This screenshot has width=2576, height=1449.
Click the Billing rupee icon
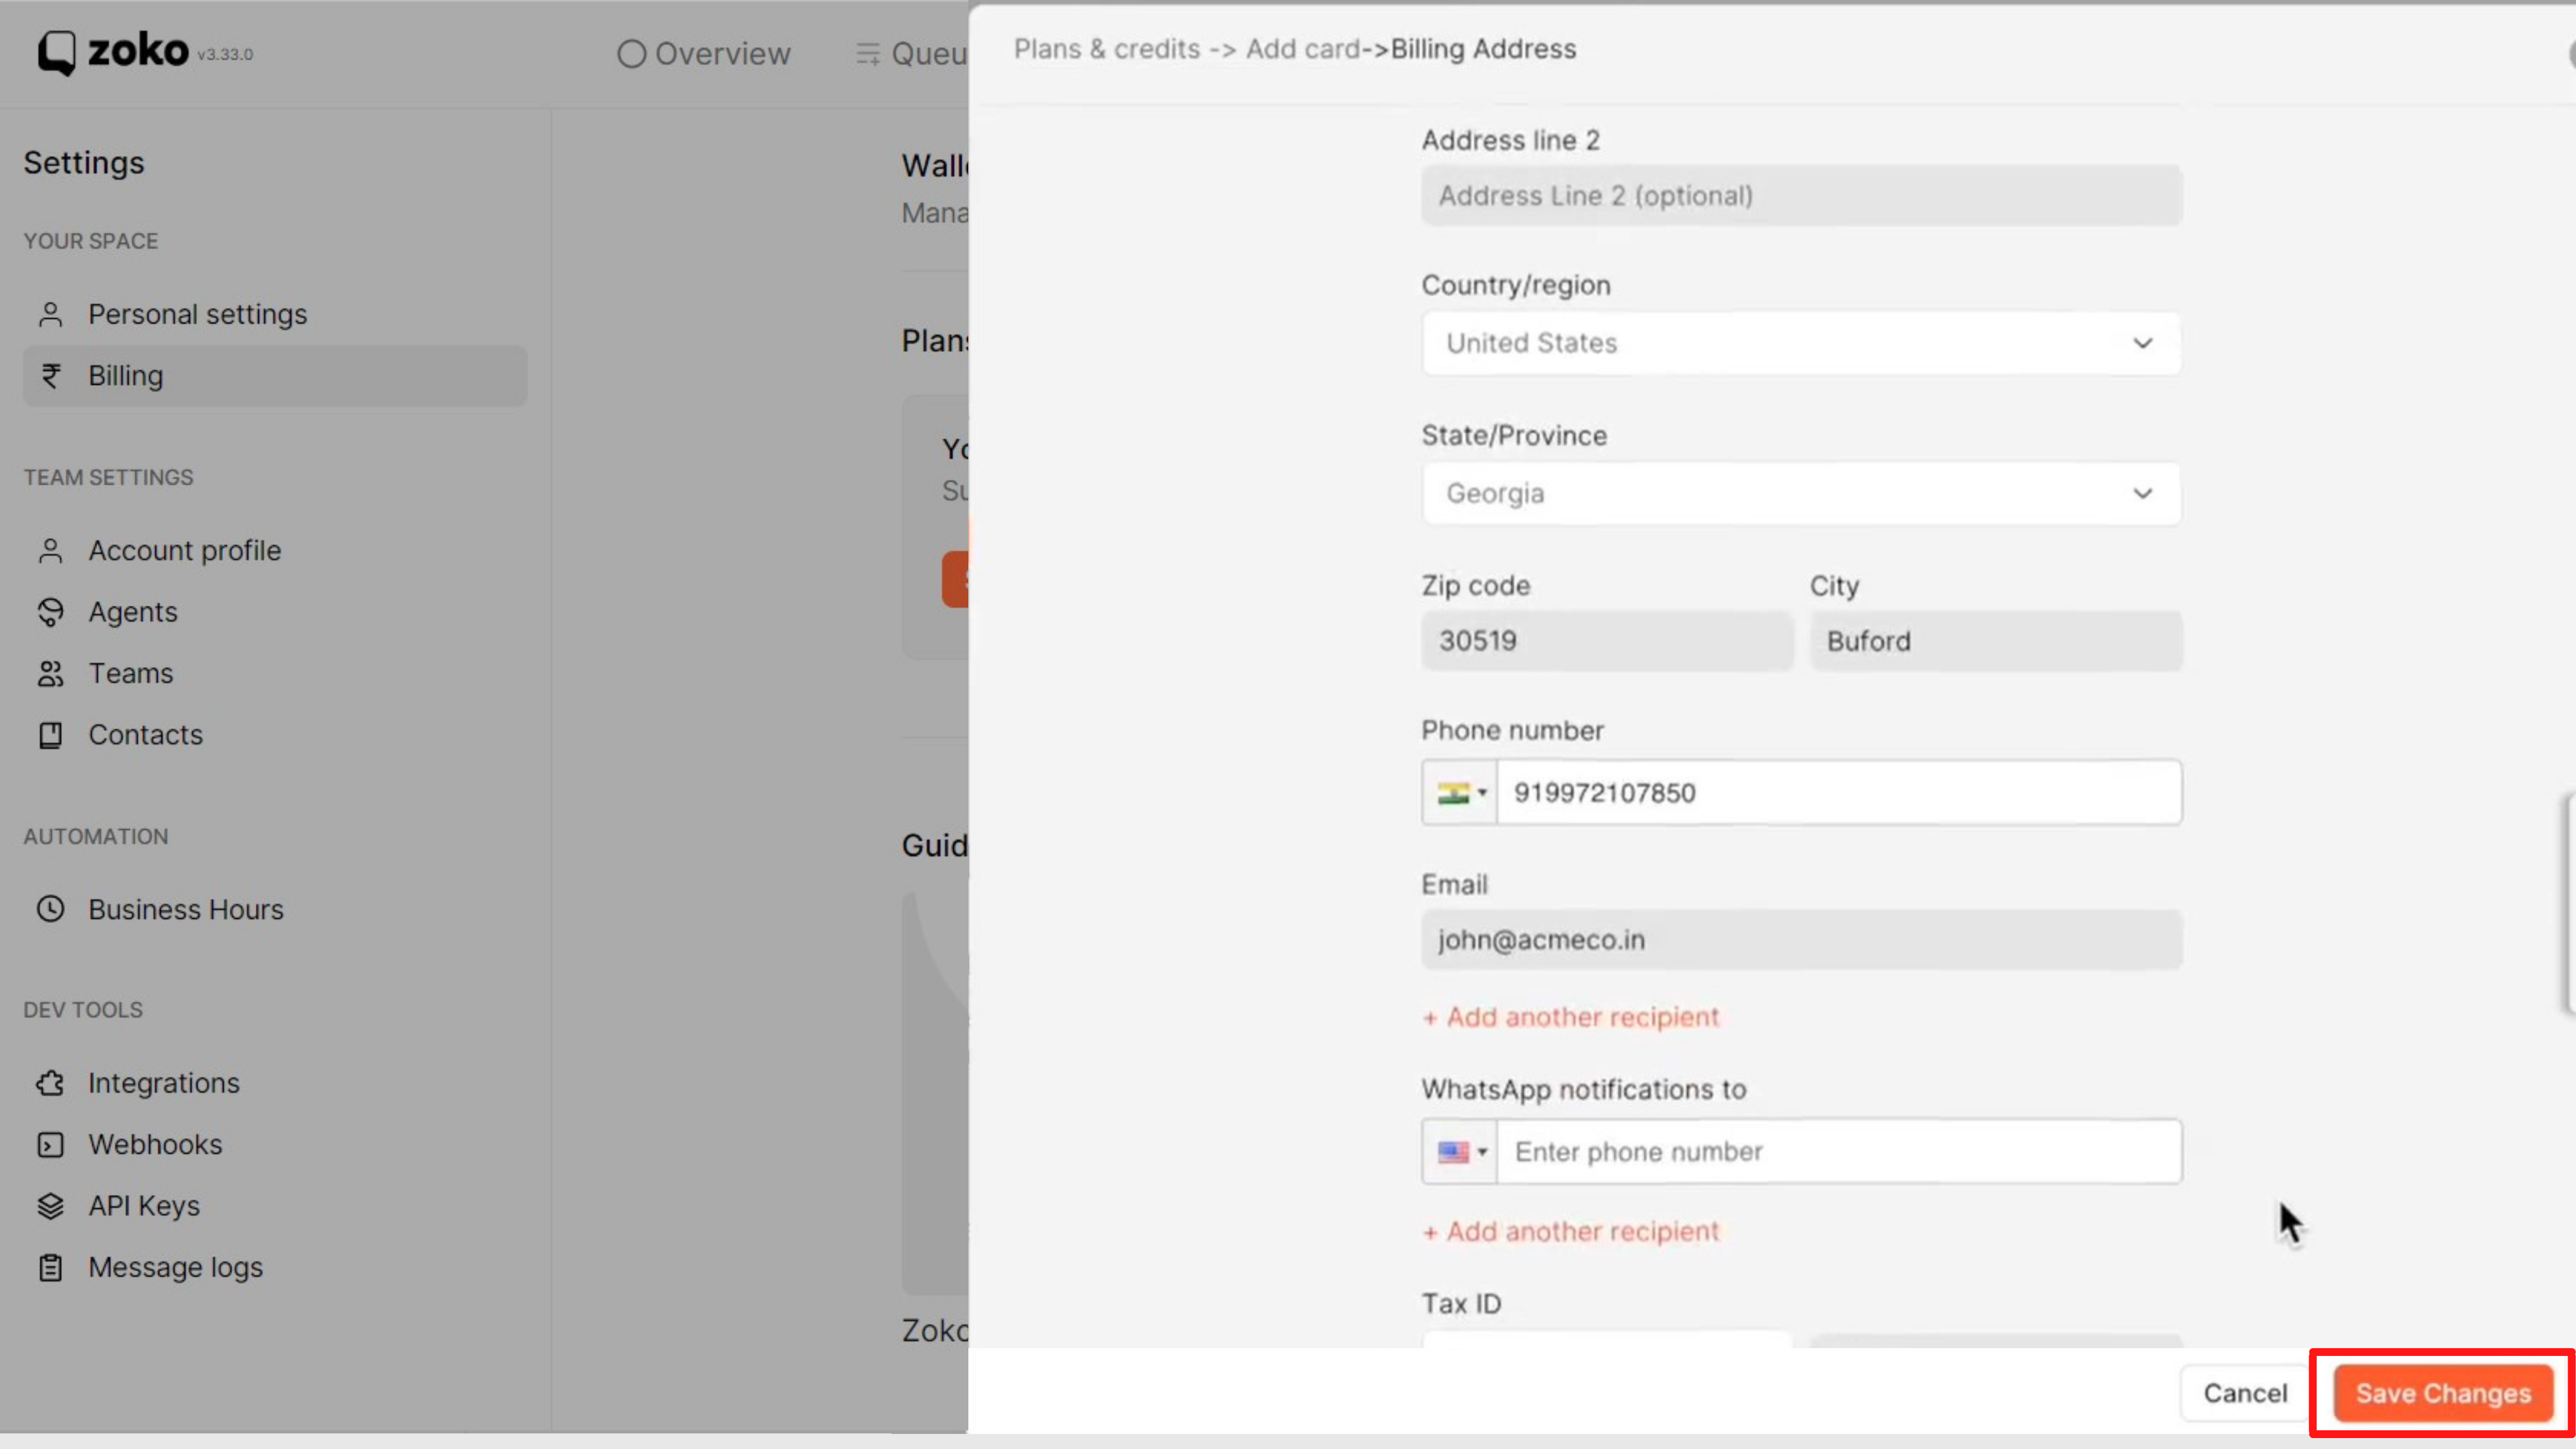(50, 376)
